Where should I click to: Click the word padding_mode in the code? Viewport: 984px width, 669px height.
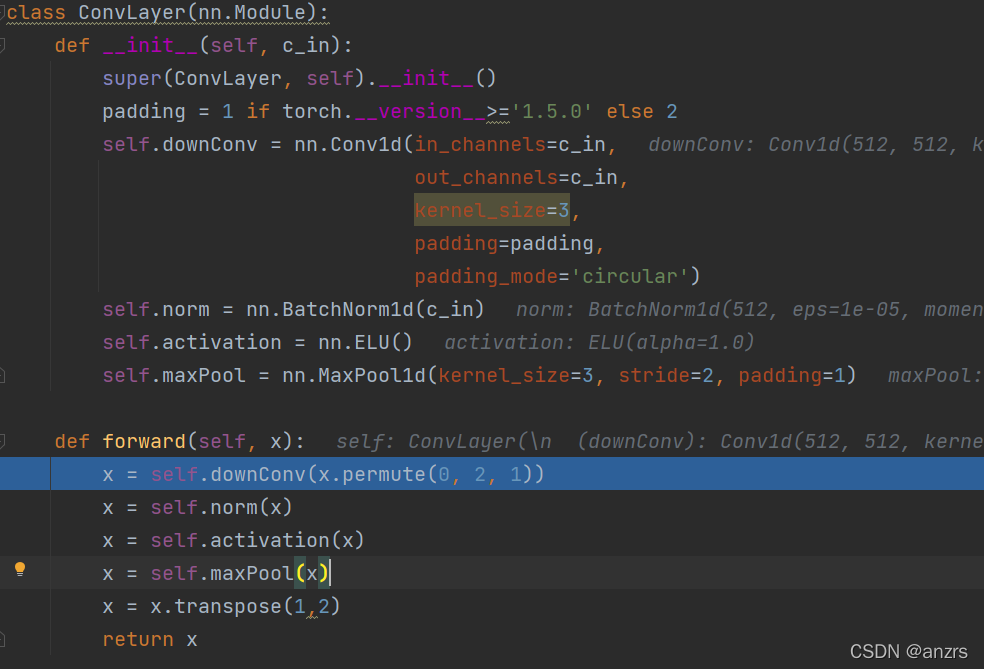click(x=486, y=276)
